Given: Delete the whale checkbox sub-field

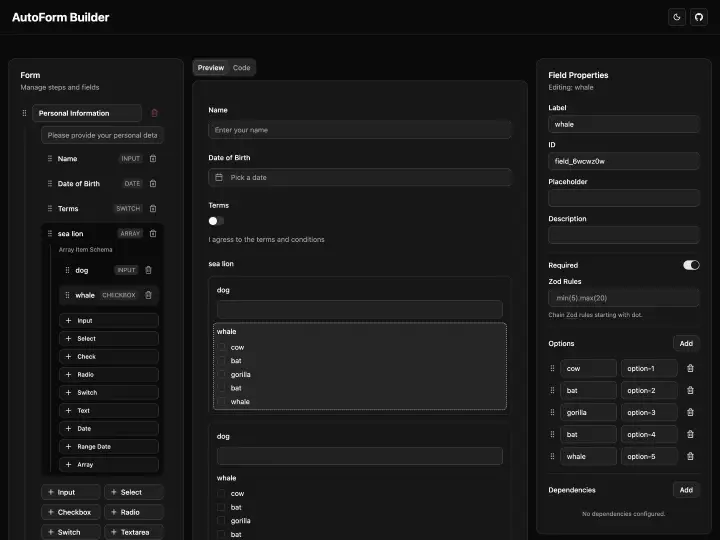Looking at the screenshot, I should [148, 295].
